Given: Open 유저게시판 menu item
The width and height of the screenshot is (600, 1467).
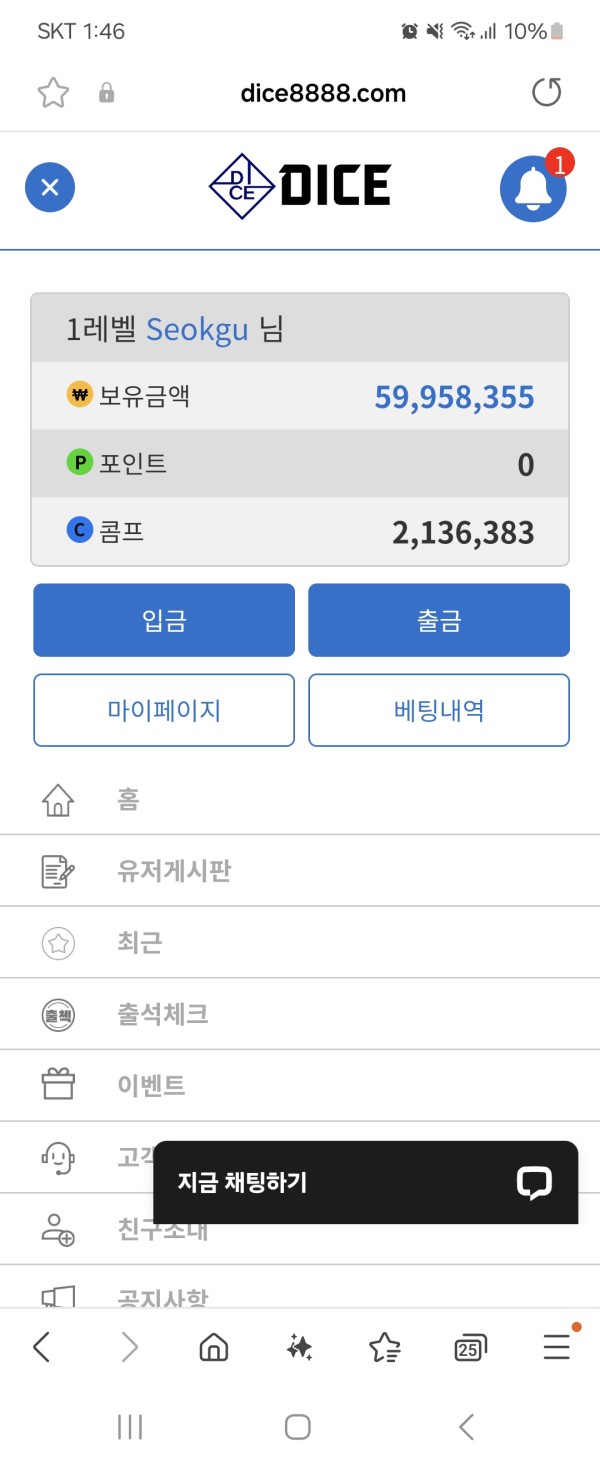Looking at the screenshot, I should click(300, 871).
